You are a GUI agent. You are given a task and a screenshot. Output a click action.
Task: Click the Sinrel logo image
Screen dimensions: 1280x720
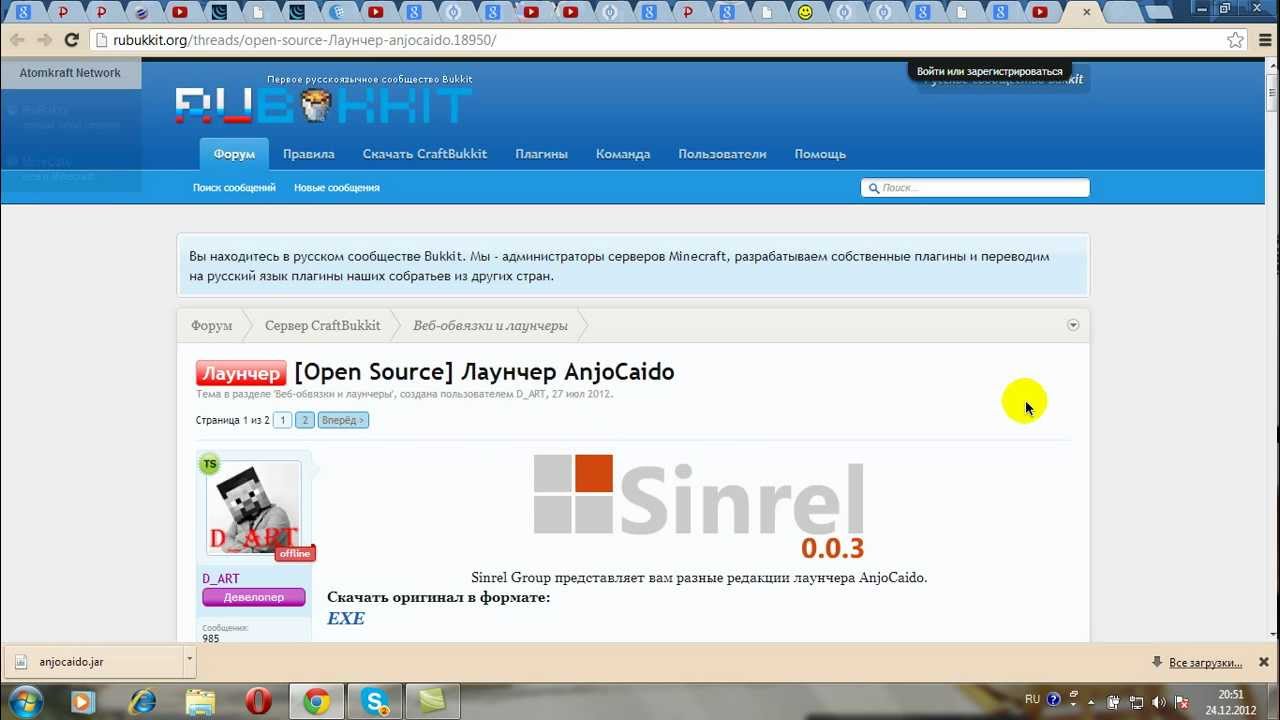pos(699,507)
